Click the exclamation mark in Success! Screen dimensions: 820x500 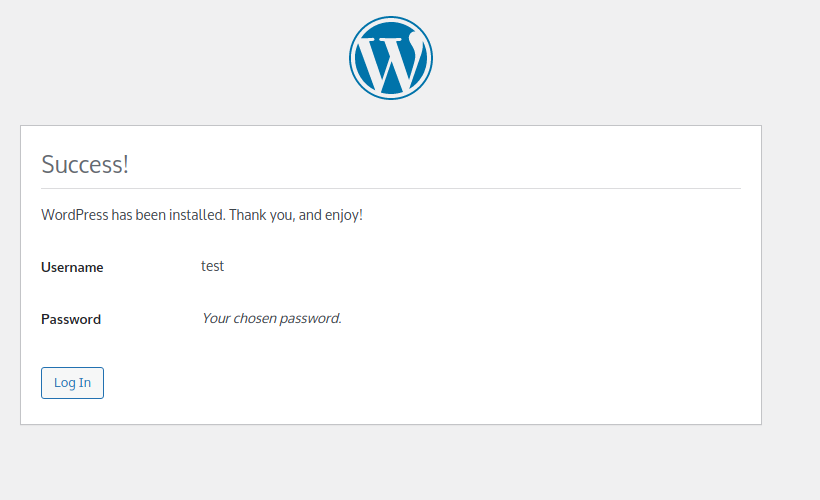pyautogui.click(x=126, y=164)
